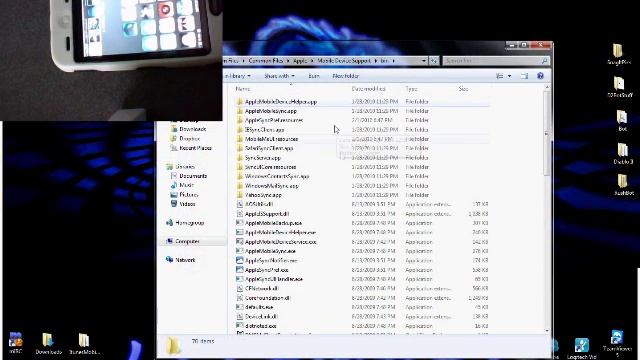Image resolution: width=640 pixels, height=360 pixels.
Task: Select the AppleMobileBackup.exe file
Action: click(273, 223)
